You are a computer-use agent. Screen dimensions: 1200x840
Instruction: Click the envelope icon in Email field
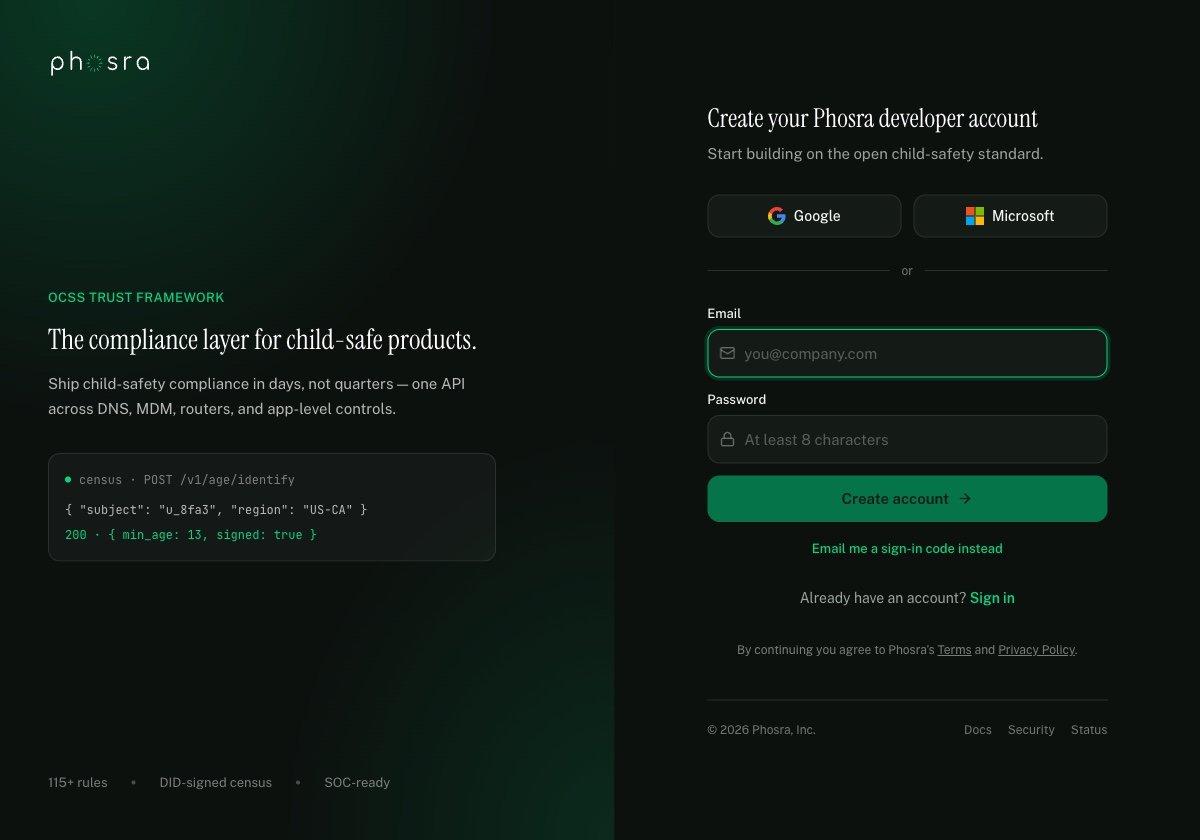(x=727, y=353)
